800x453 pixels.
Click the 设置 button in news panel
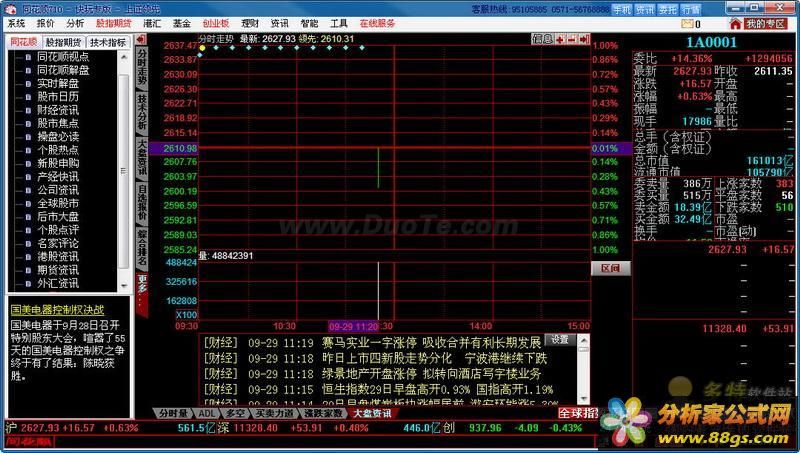click(560, 339)
